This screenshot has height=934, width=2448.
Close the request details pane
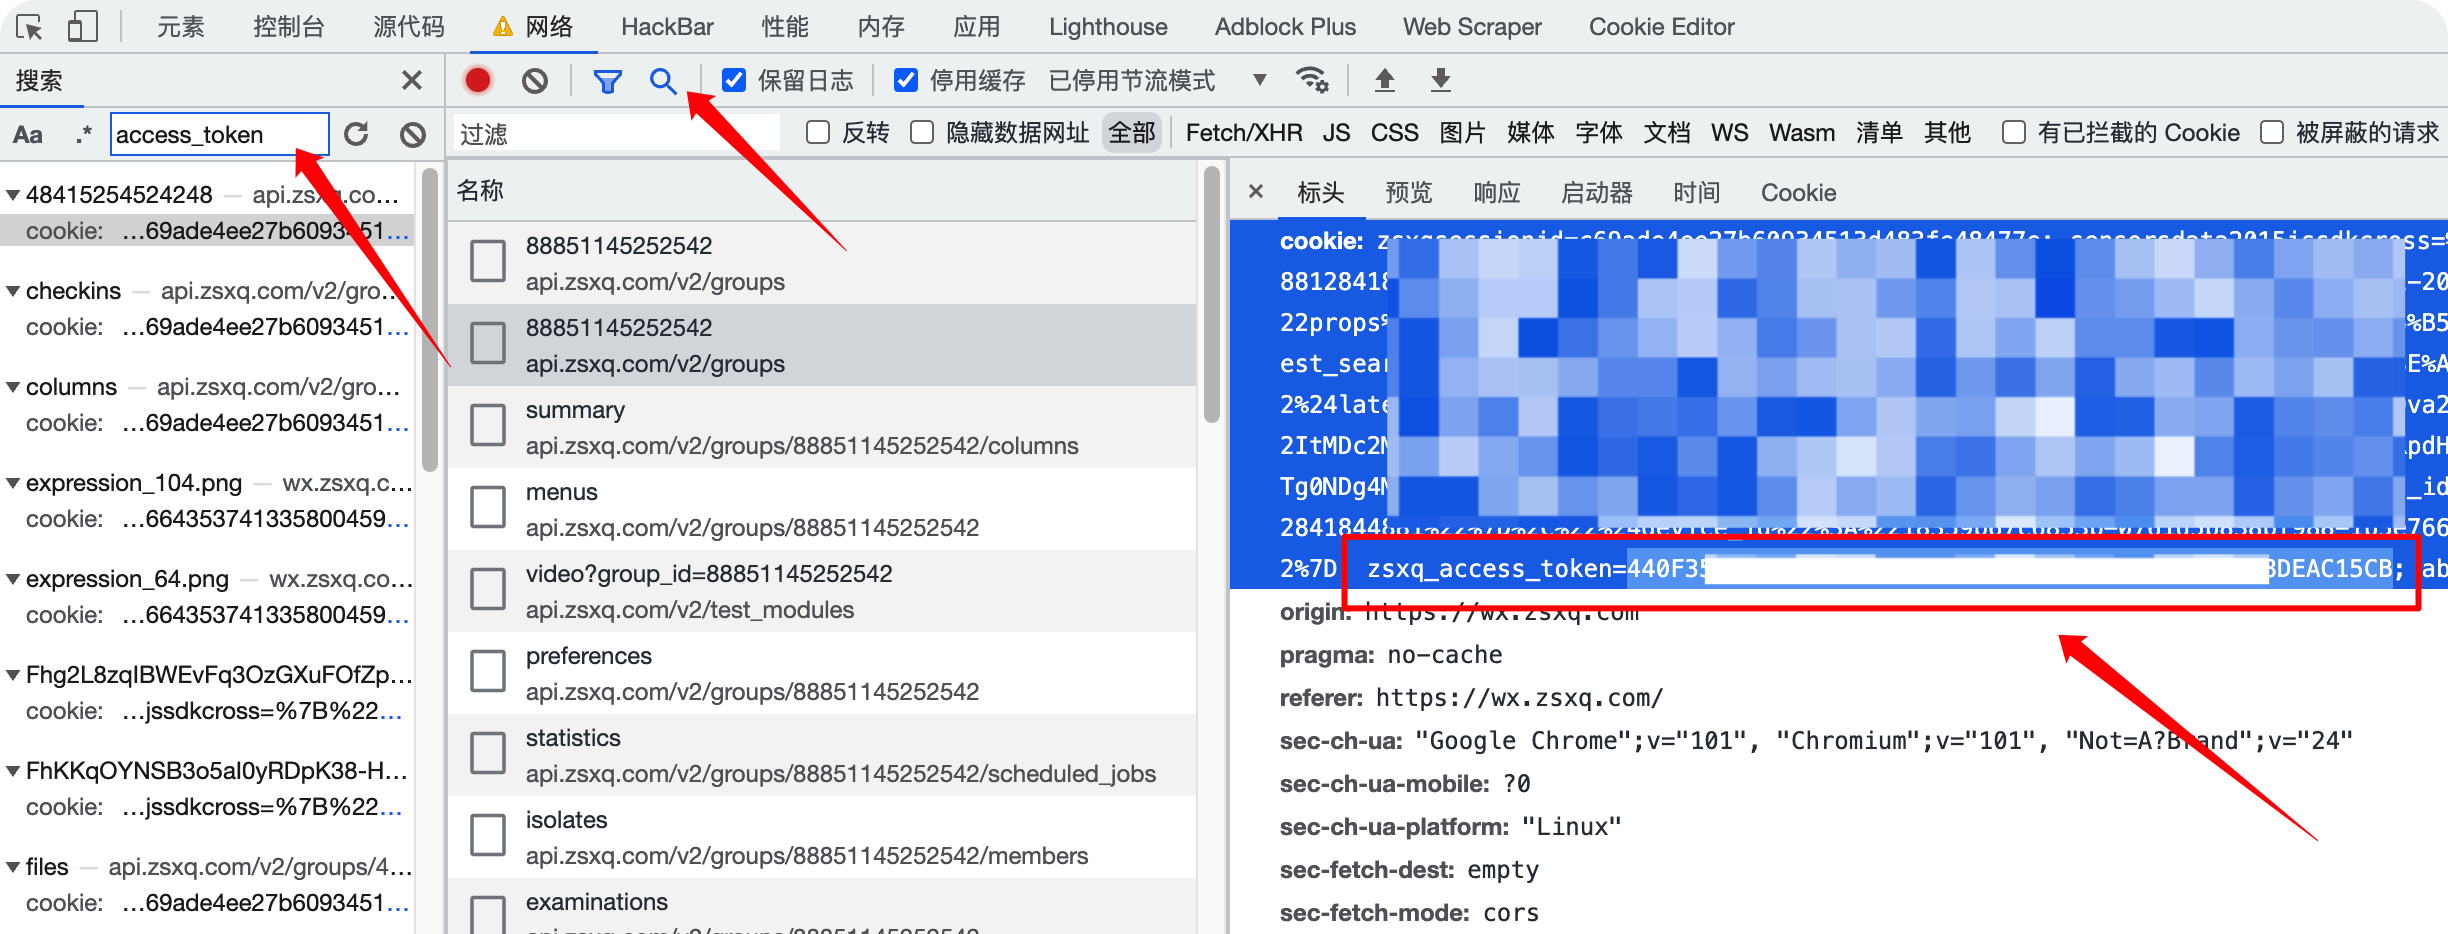(1256, 192)
